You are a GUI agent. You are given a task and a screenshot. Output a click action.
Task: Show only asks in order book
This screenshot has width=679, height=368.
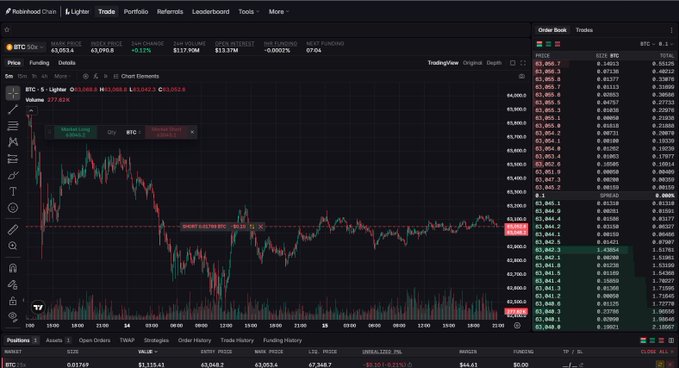point(557,44)
